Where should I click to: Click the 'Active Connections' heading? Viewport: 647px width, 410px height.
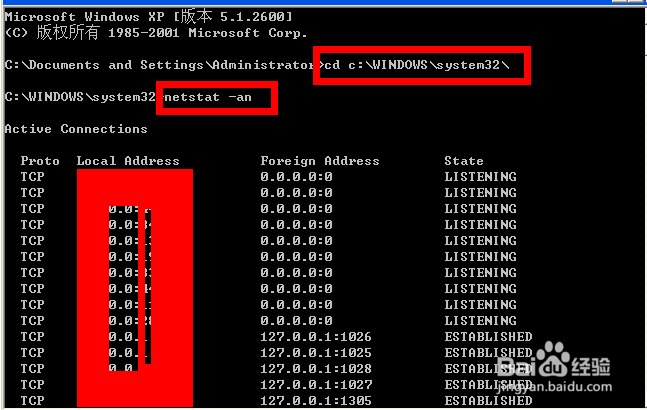coord(76,129)
